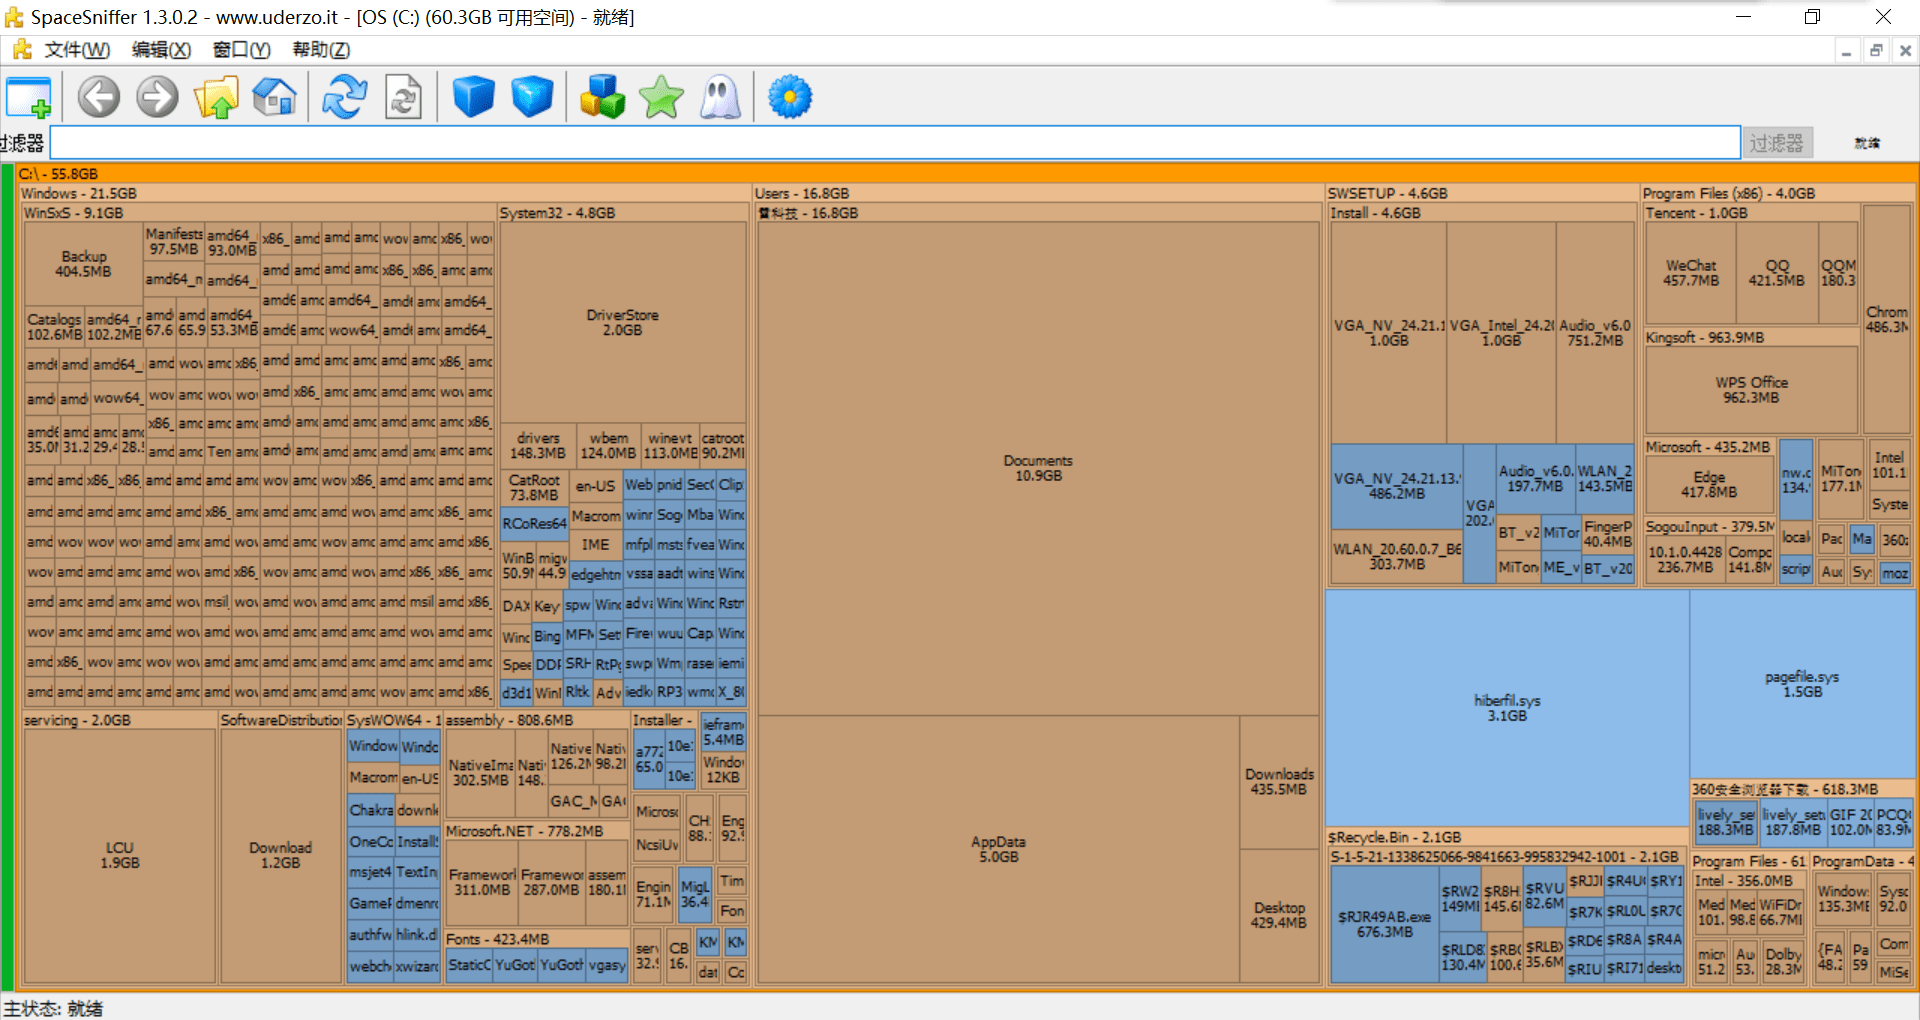Image resolution: width=1920 pixels, height=1020 pixels.
Task: Click the second blue cube icon
Action: 532,98
